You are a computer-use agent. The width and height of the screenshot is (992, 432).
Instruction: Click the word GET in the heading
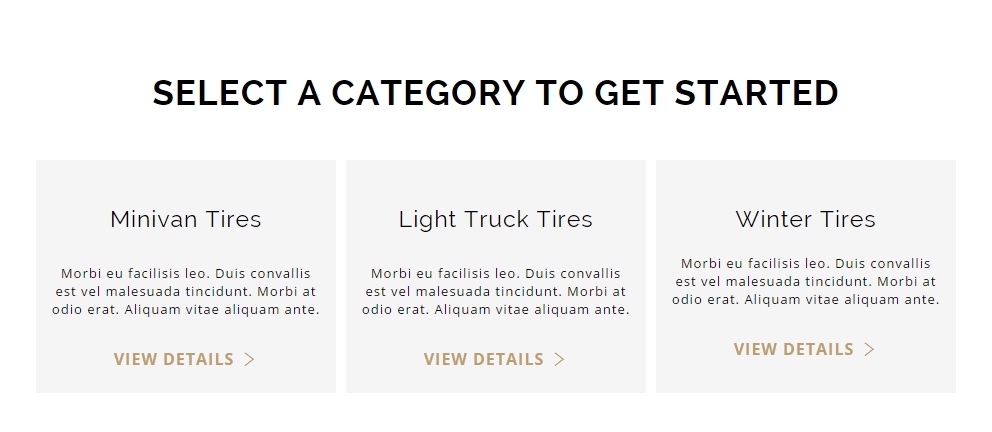pos(629,93)
